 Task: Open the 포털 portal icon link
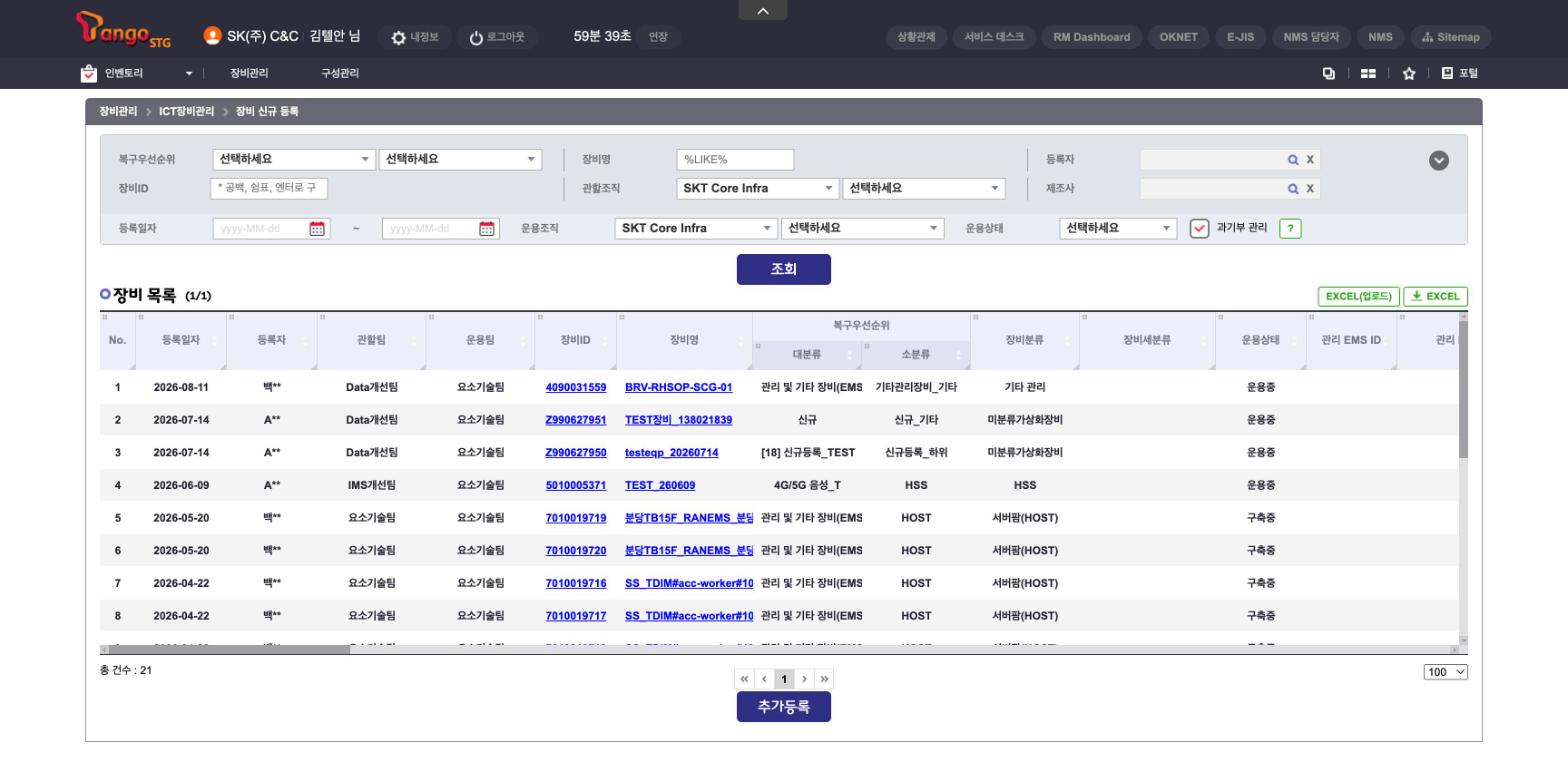1459,73
